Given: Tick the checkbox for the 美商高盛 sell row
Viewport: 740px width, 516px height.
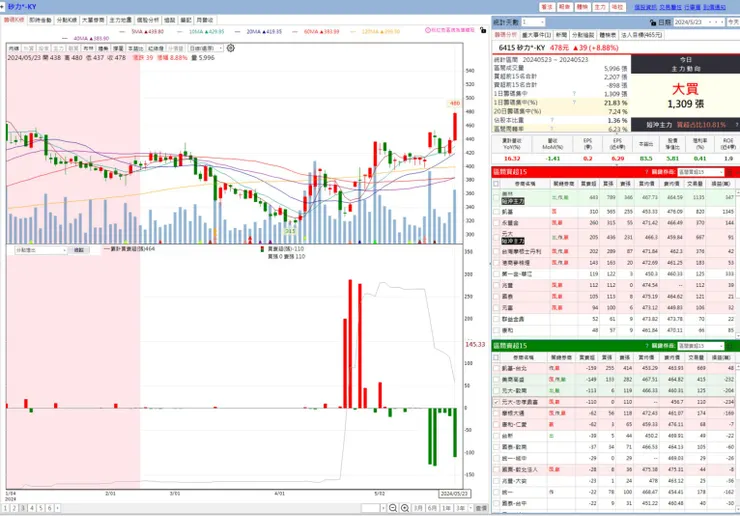Looking at the screenshot, I should click(x=496, y=379).
